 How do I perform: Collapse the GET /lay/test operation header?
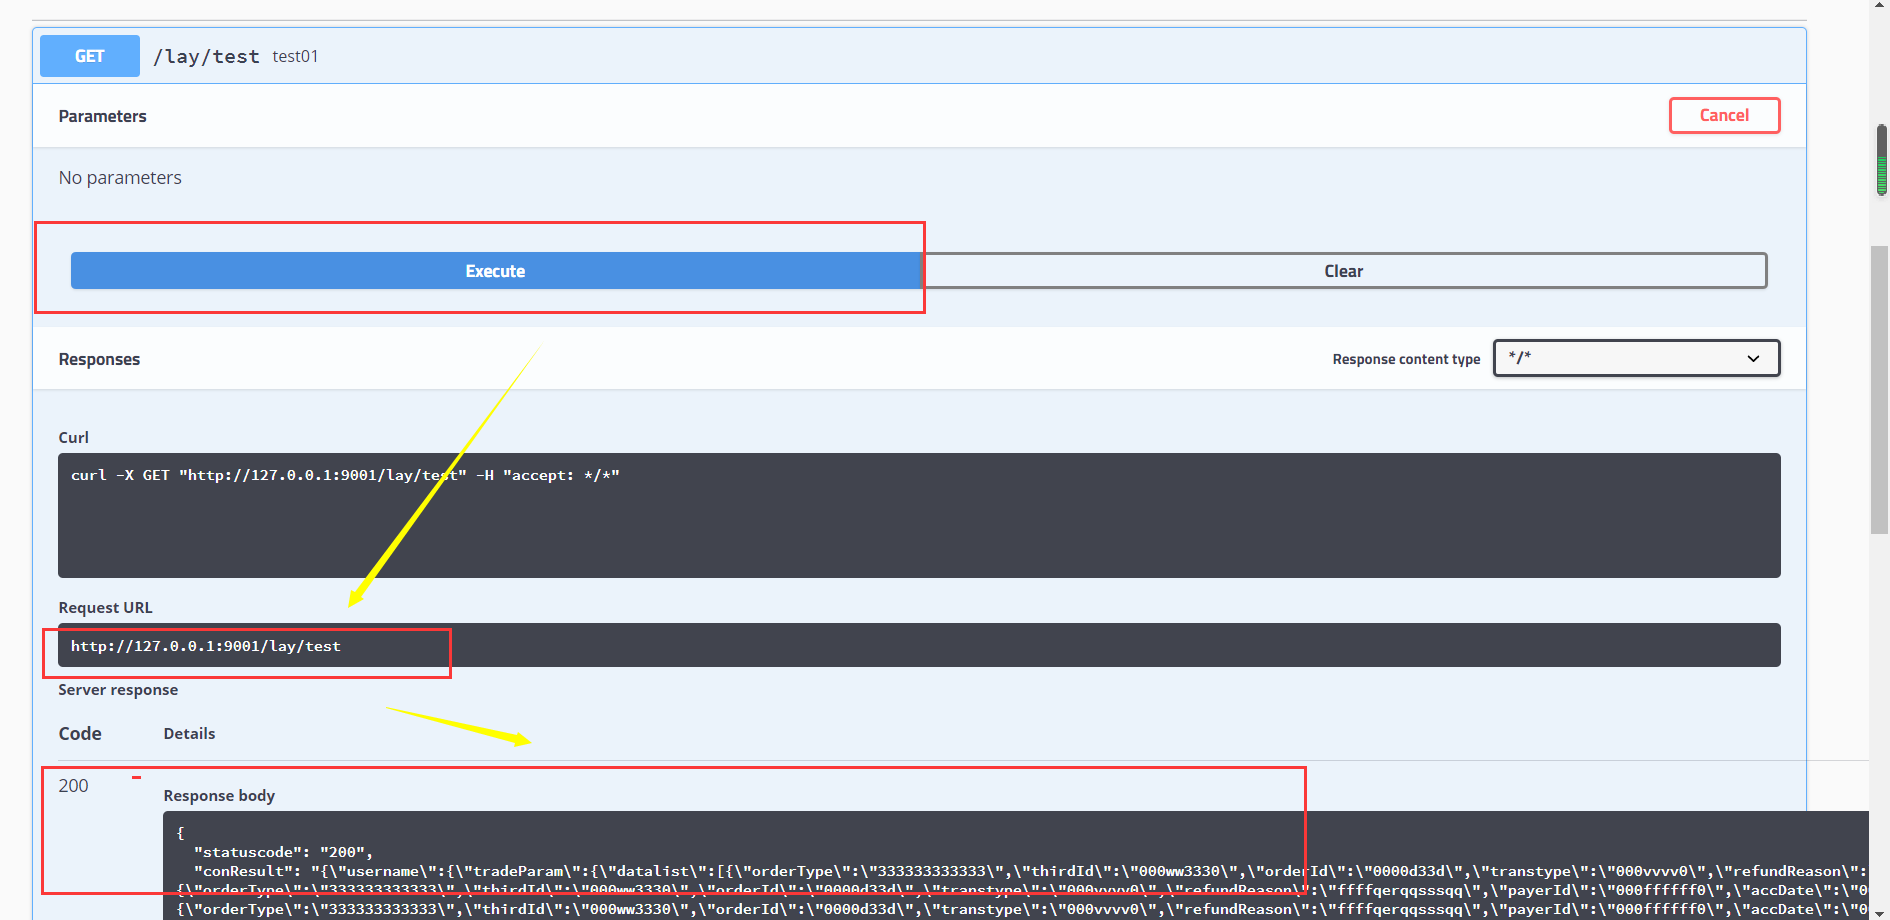(x=919, y=56)
